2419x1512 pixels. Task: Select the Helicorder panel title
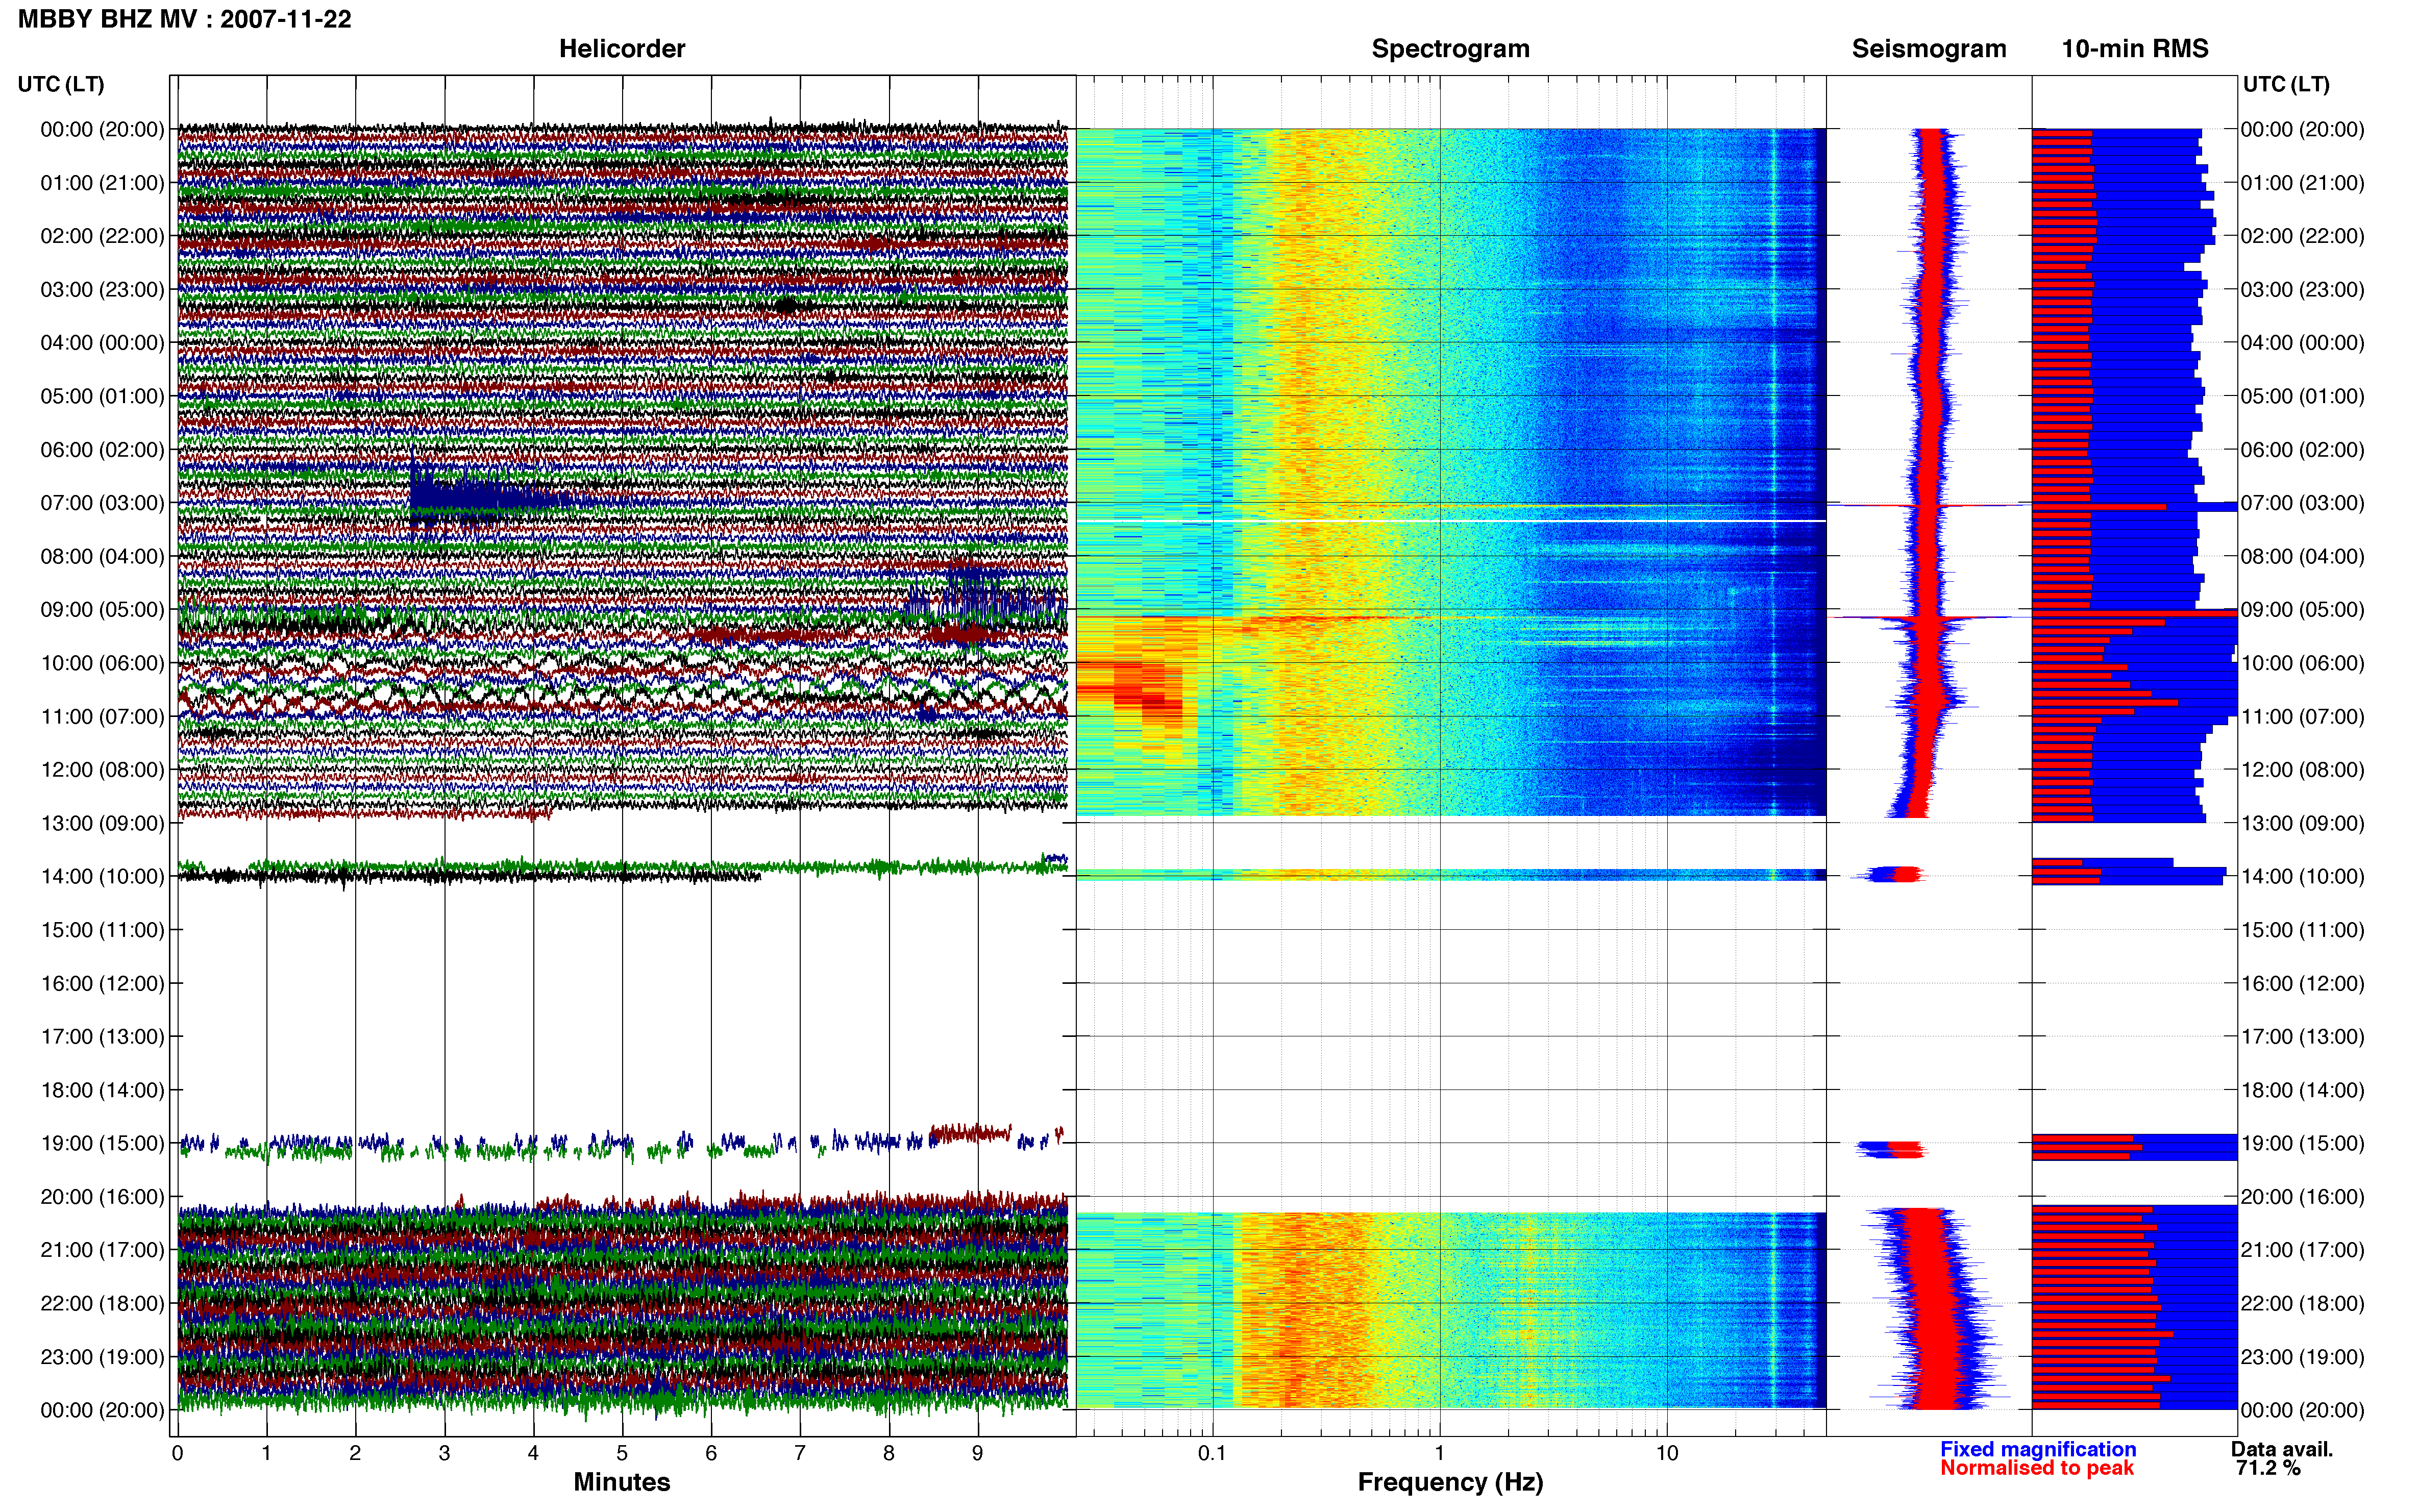[622, 49]
